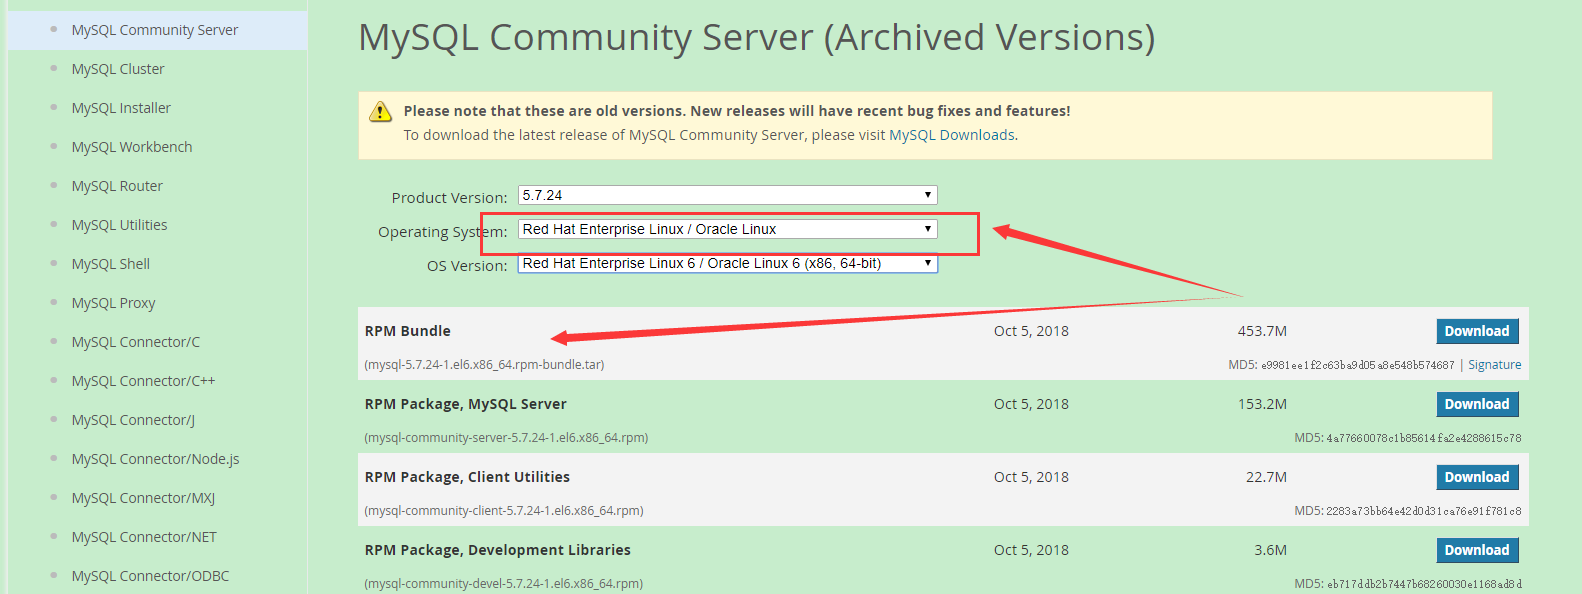Follow the MySQL Downloads link in notice
The width and height of the screenshot is (1582, 594).
click(x=951, y=135)
